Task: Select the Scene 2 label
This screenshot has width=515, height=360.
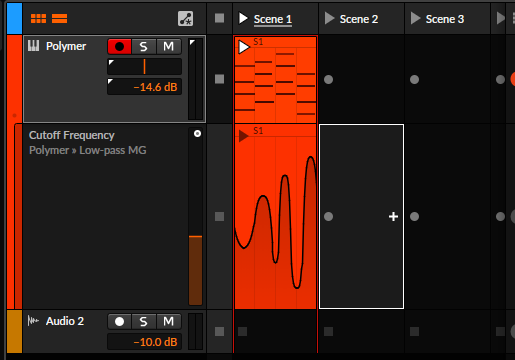Action: (359, 19)
